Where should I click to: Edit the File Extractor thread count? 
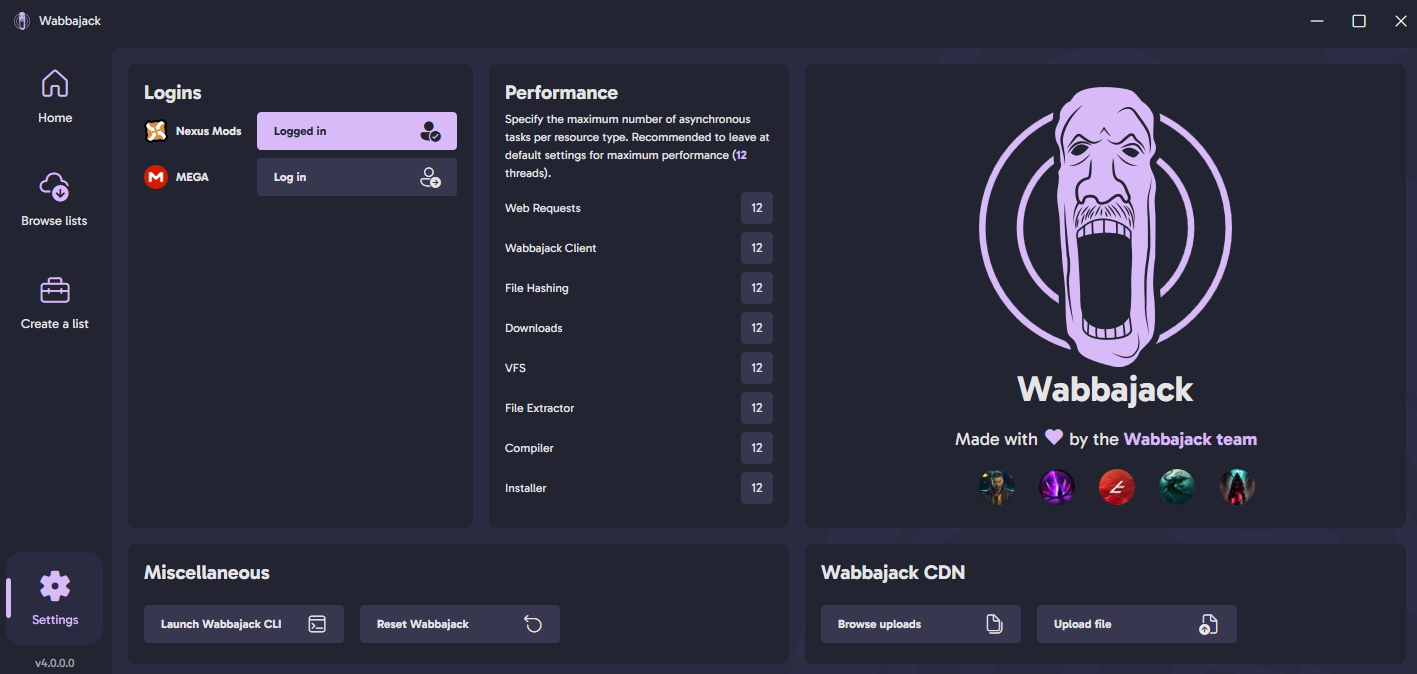coord(757,408)
